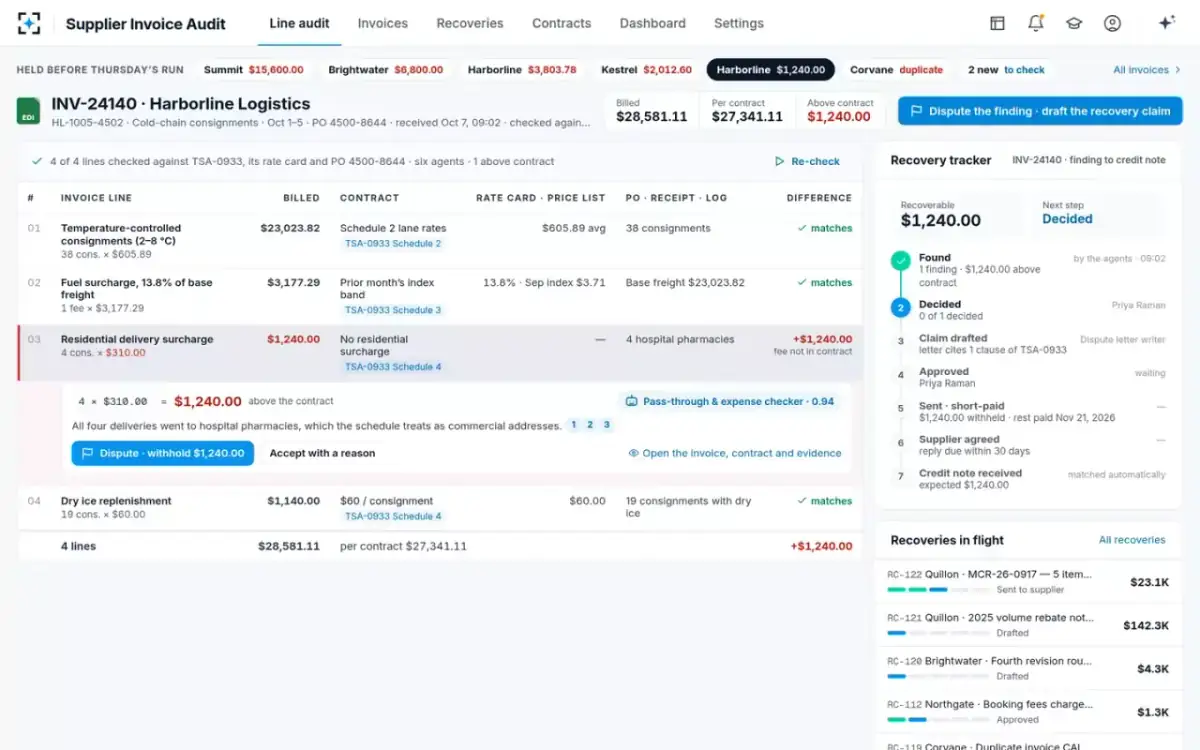Expand the Dry ice replenishment line
Viewport: 1200px width, 750px height.
(440, 508)
